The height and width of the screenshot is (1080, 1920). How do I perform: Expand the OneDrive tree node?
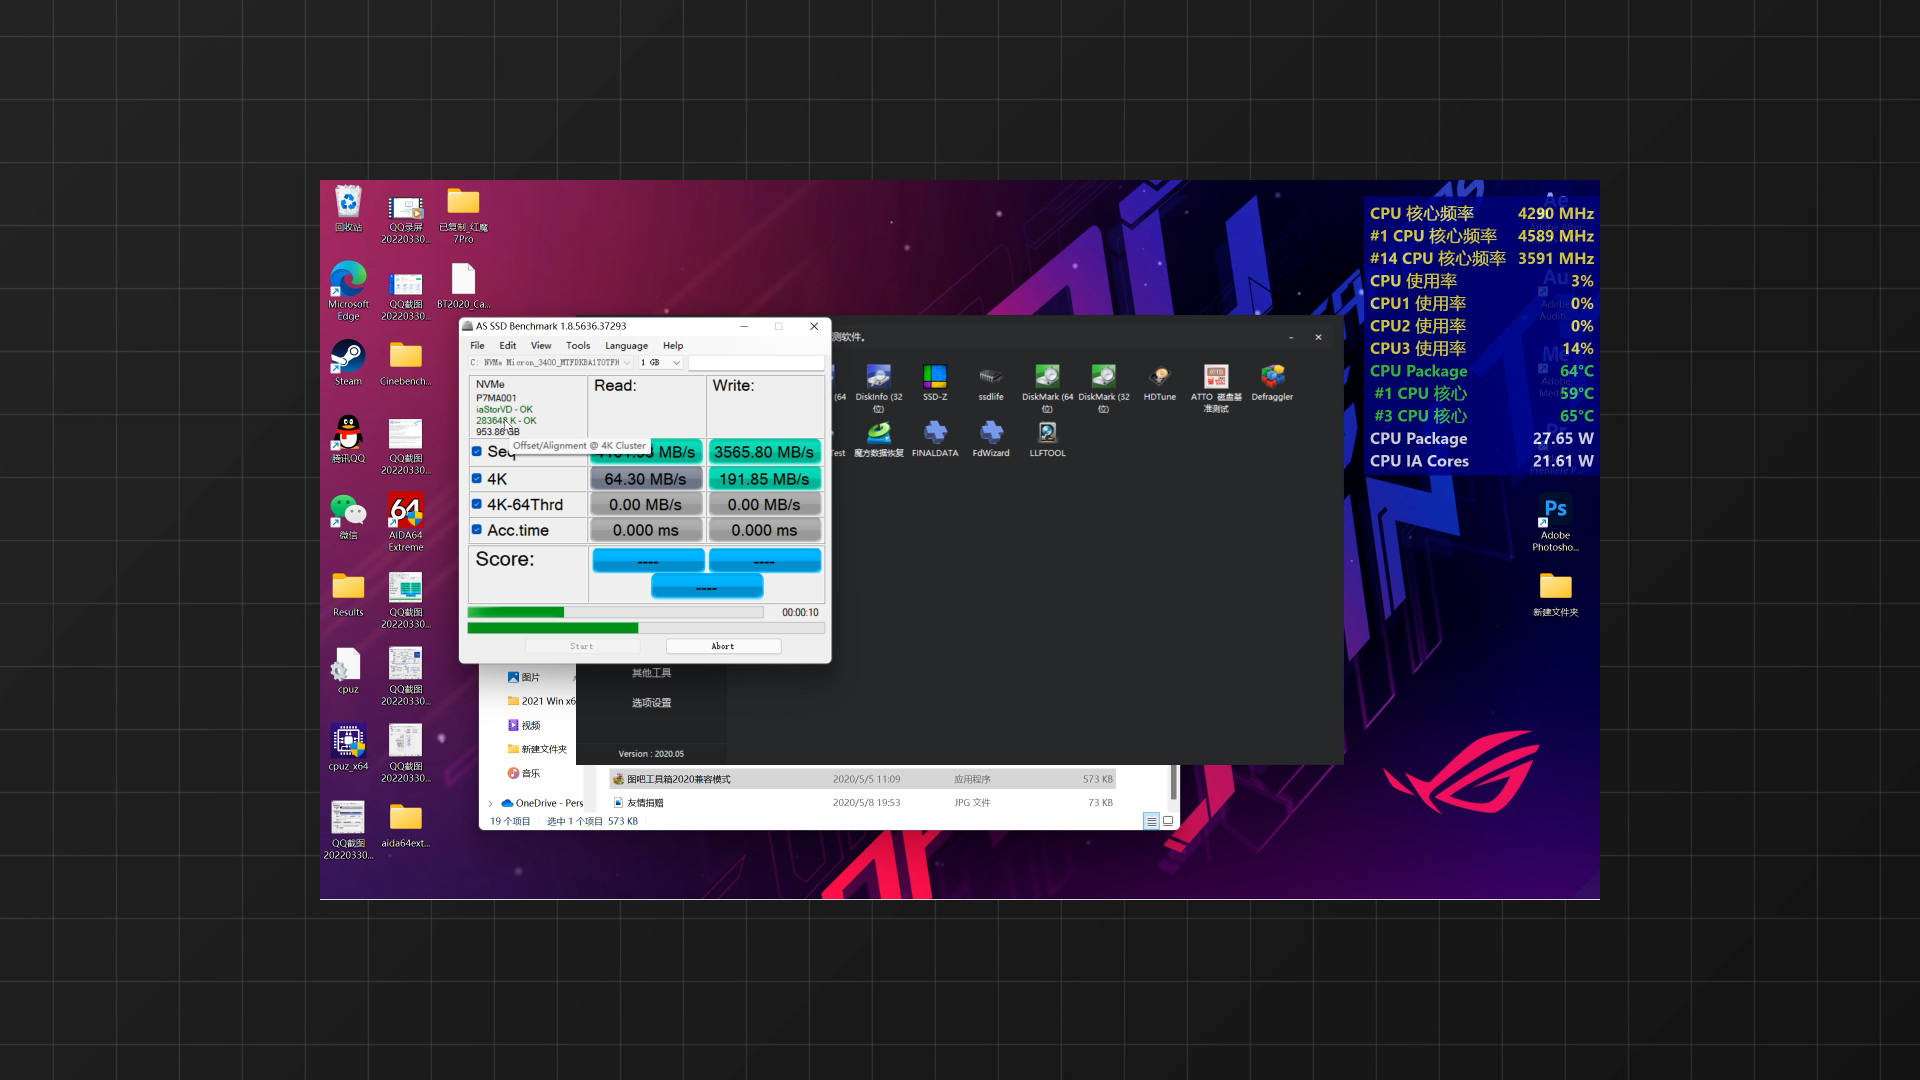(x=490, y=803)
